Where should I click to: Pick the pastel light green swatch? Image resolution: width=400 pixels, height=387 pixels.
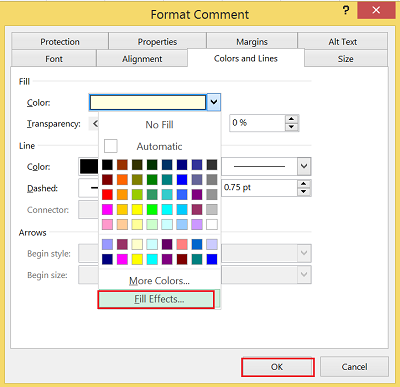click(152, 224)
